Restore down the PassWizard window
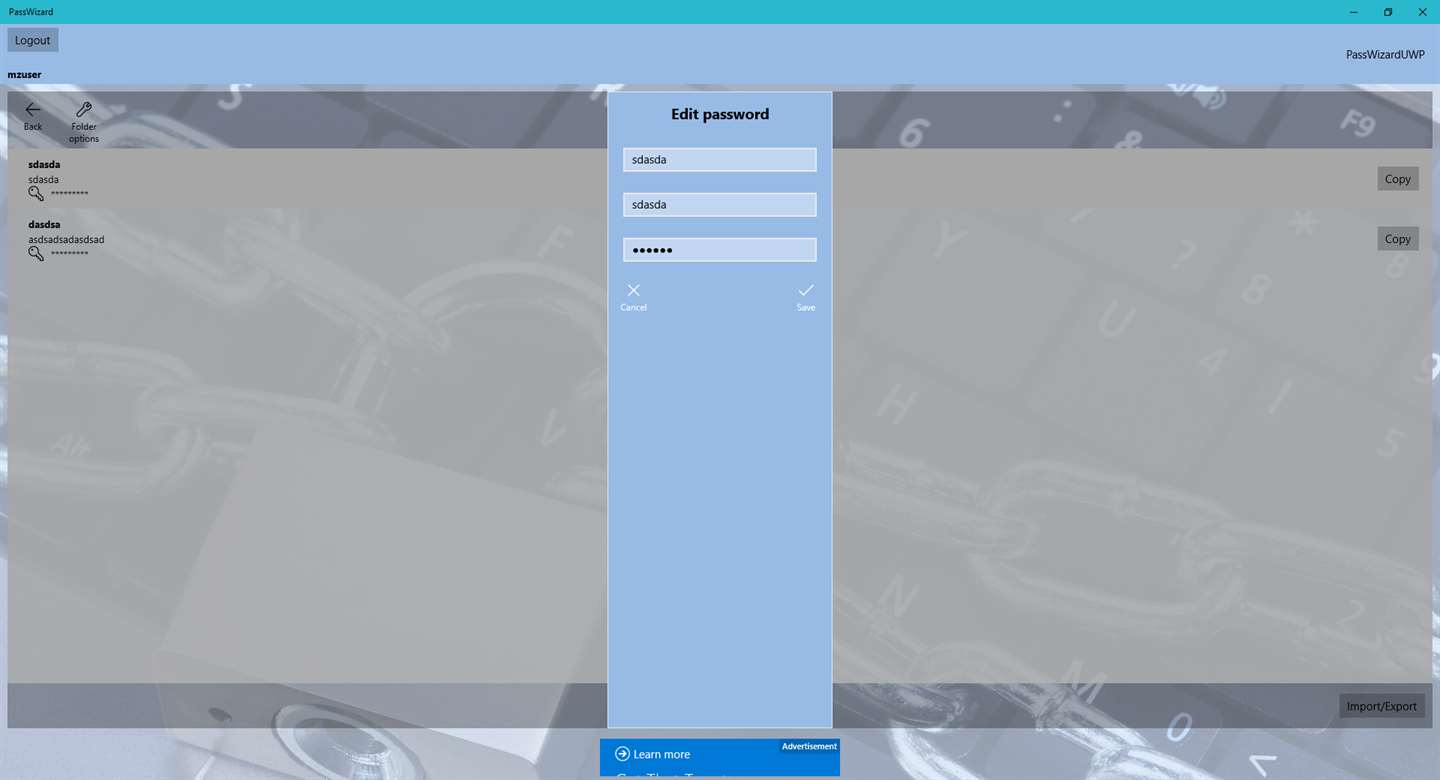 tap(1388, 12)
